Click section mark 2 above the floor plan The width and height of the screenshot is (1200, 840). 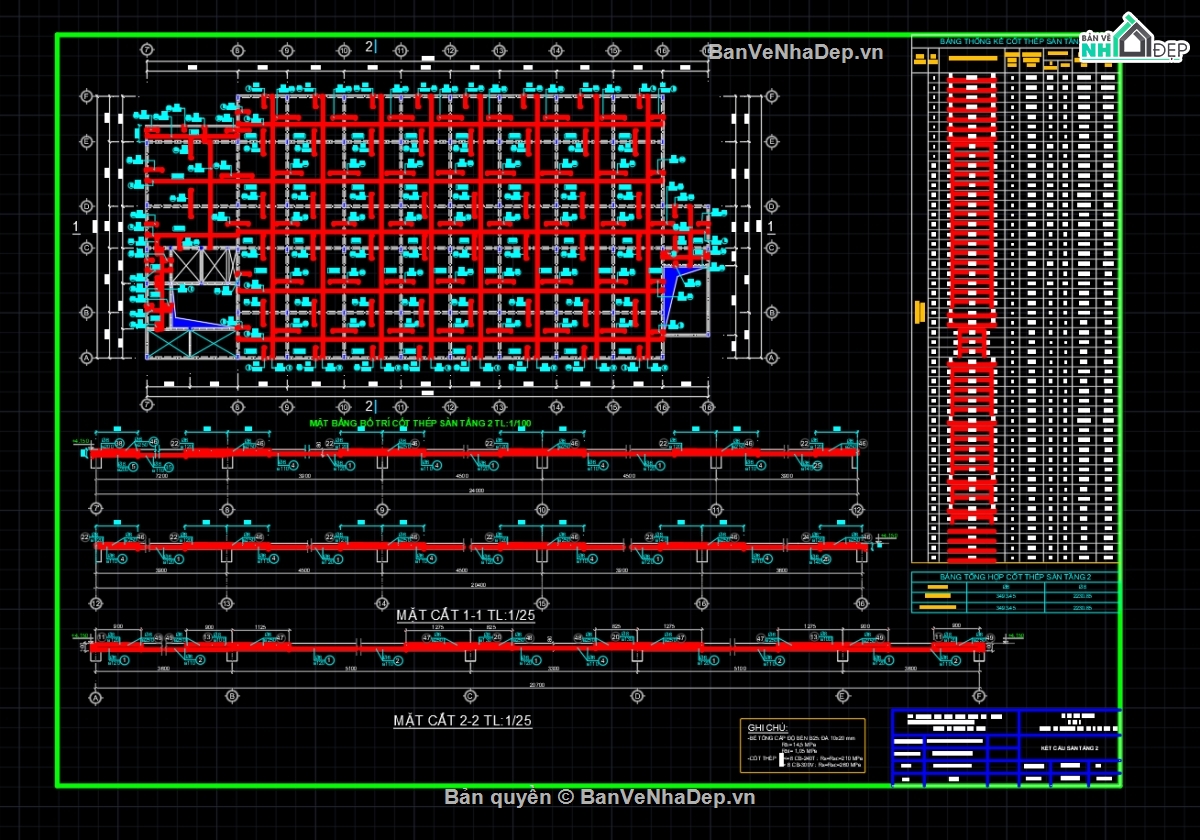point(369,47)
